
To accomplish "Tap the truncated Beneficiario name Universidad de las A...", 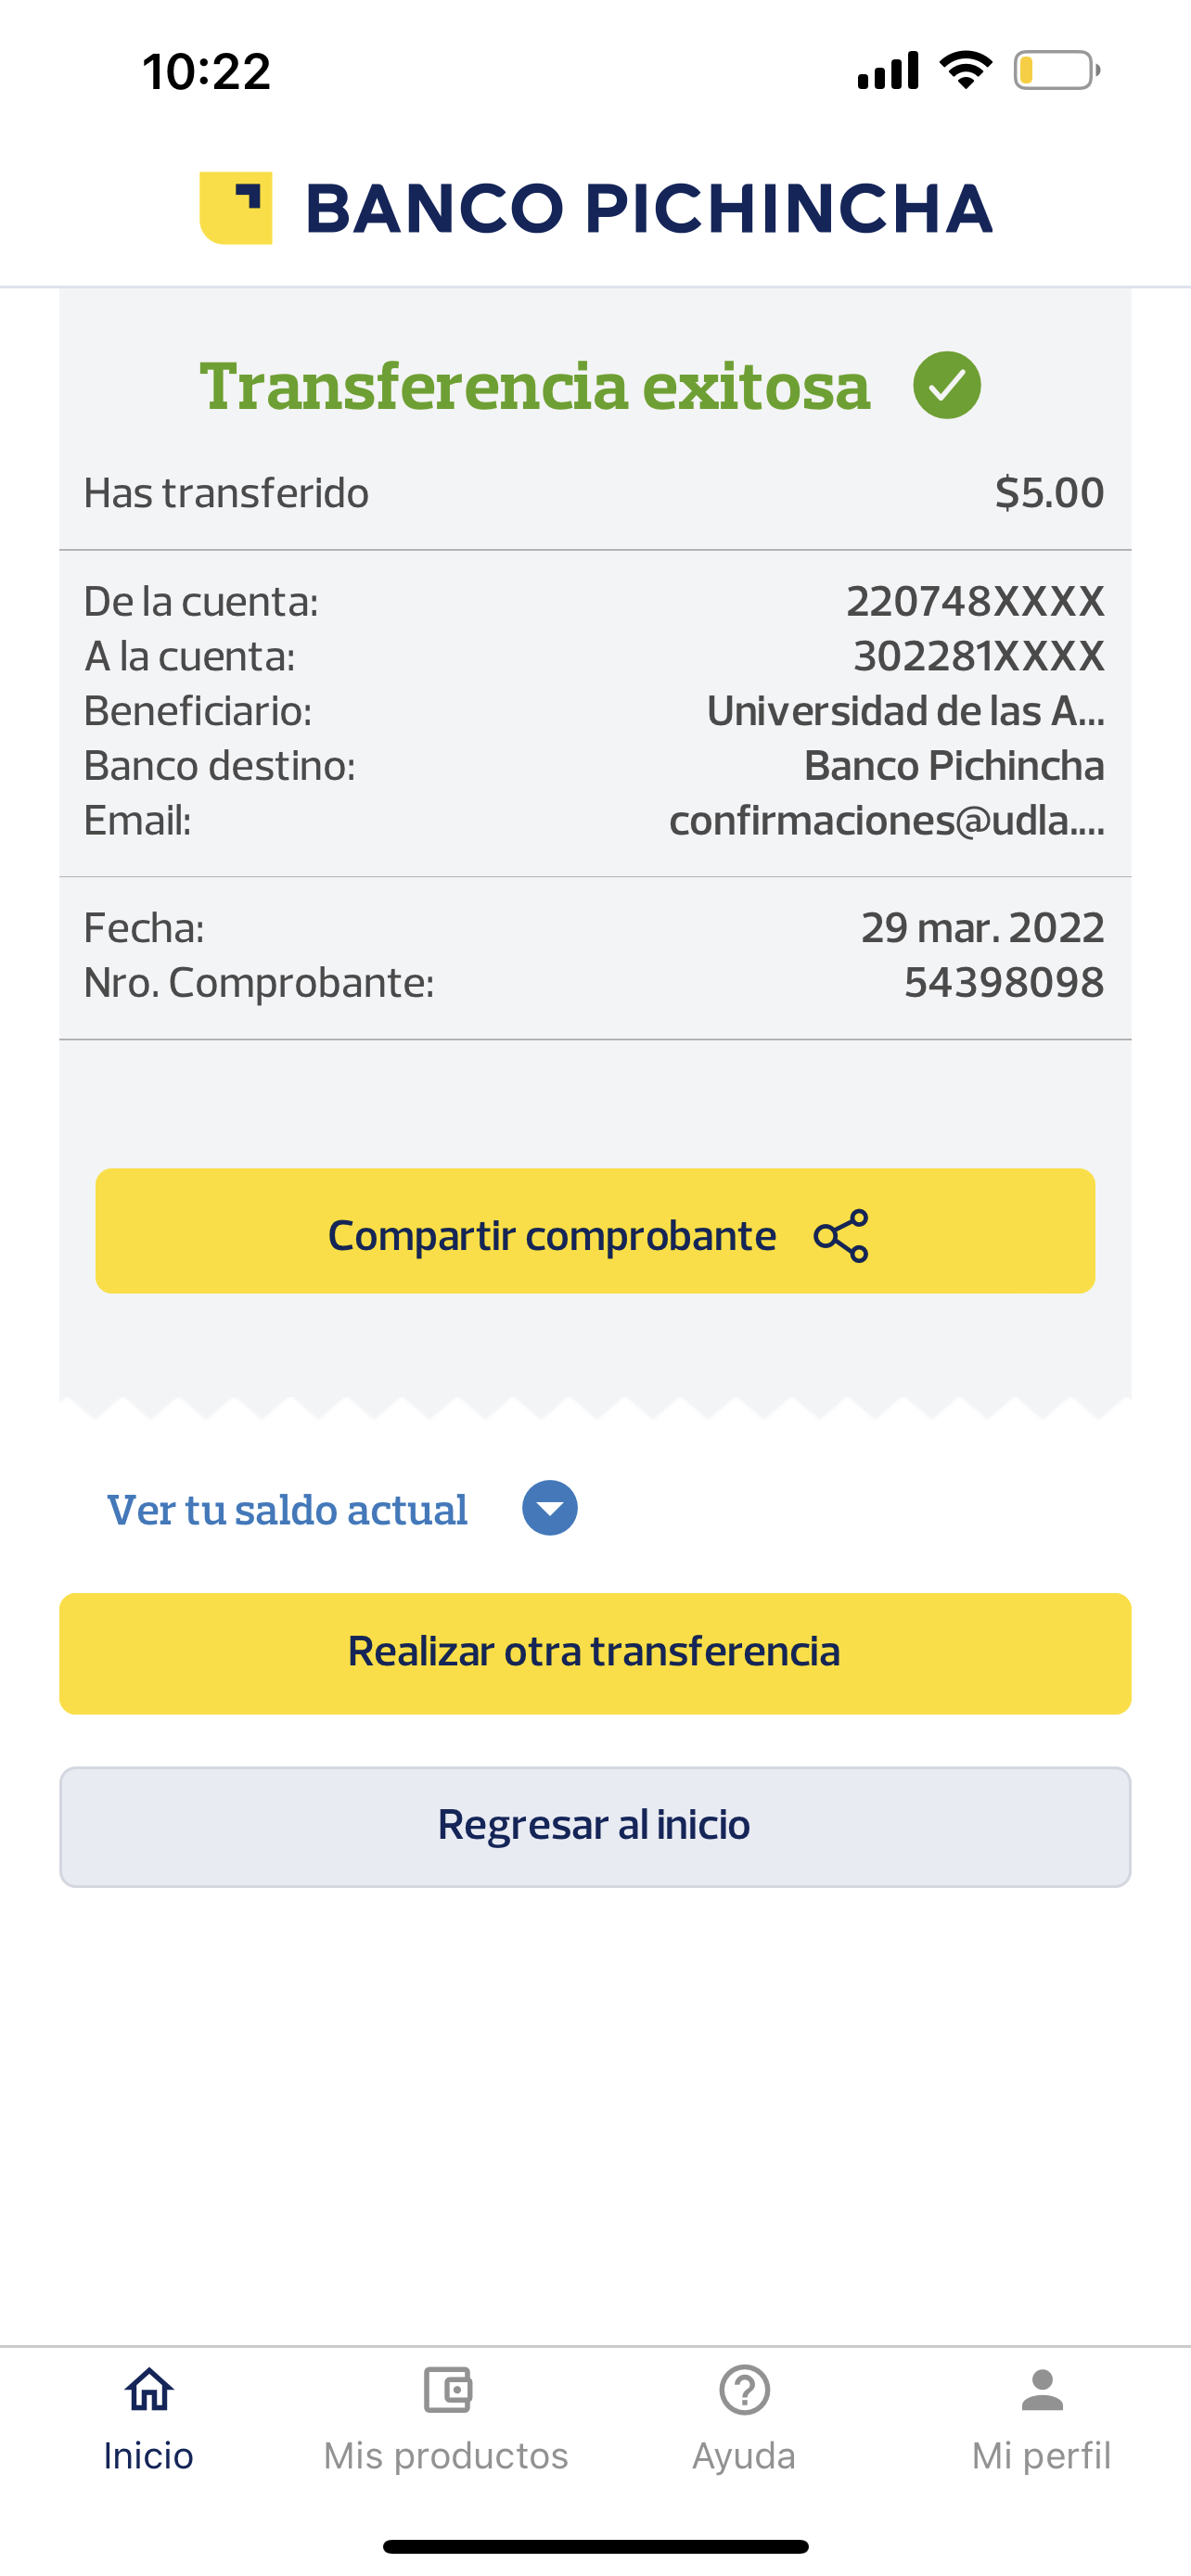I will tap(904, 711).
